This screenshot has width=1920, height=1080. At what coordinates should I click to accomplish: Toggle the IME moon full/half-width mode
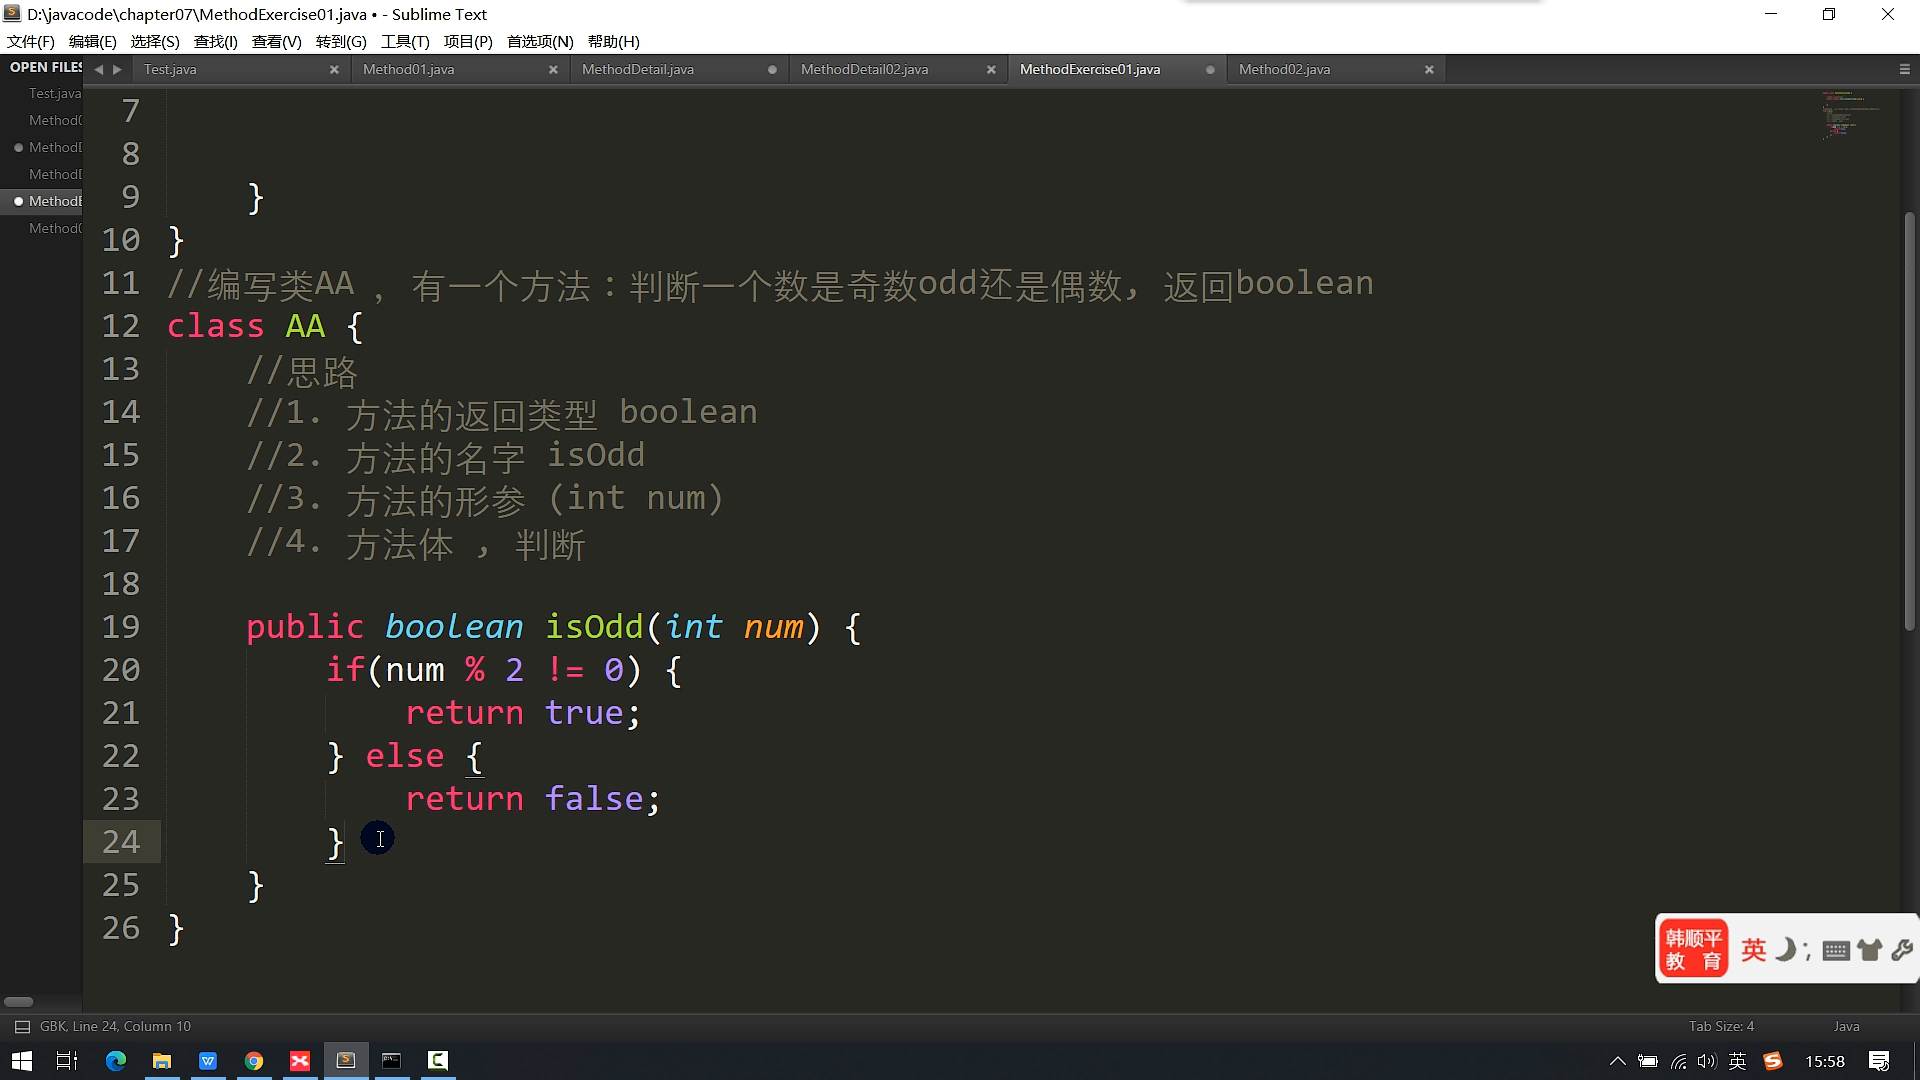pos(1784,950)
